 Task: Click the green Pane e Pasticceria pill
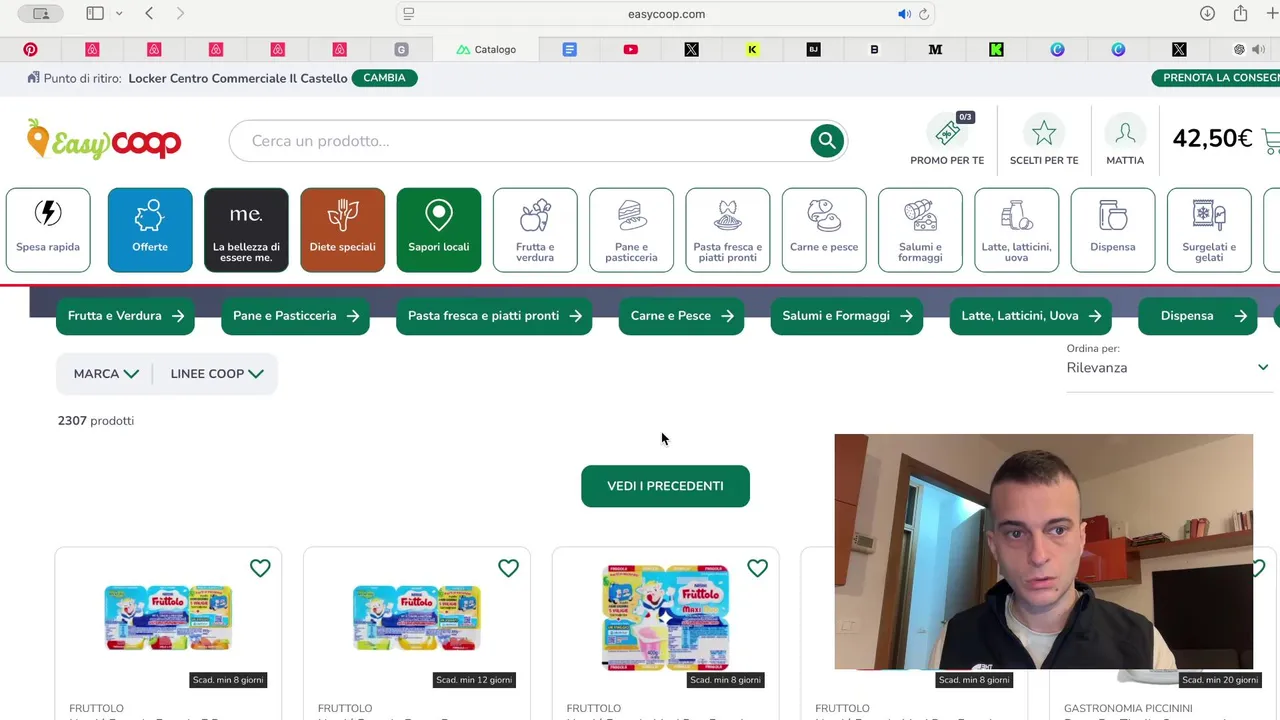[x=295, y=316]
